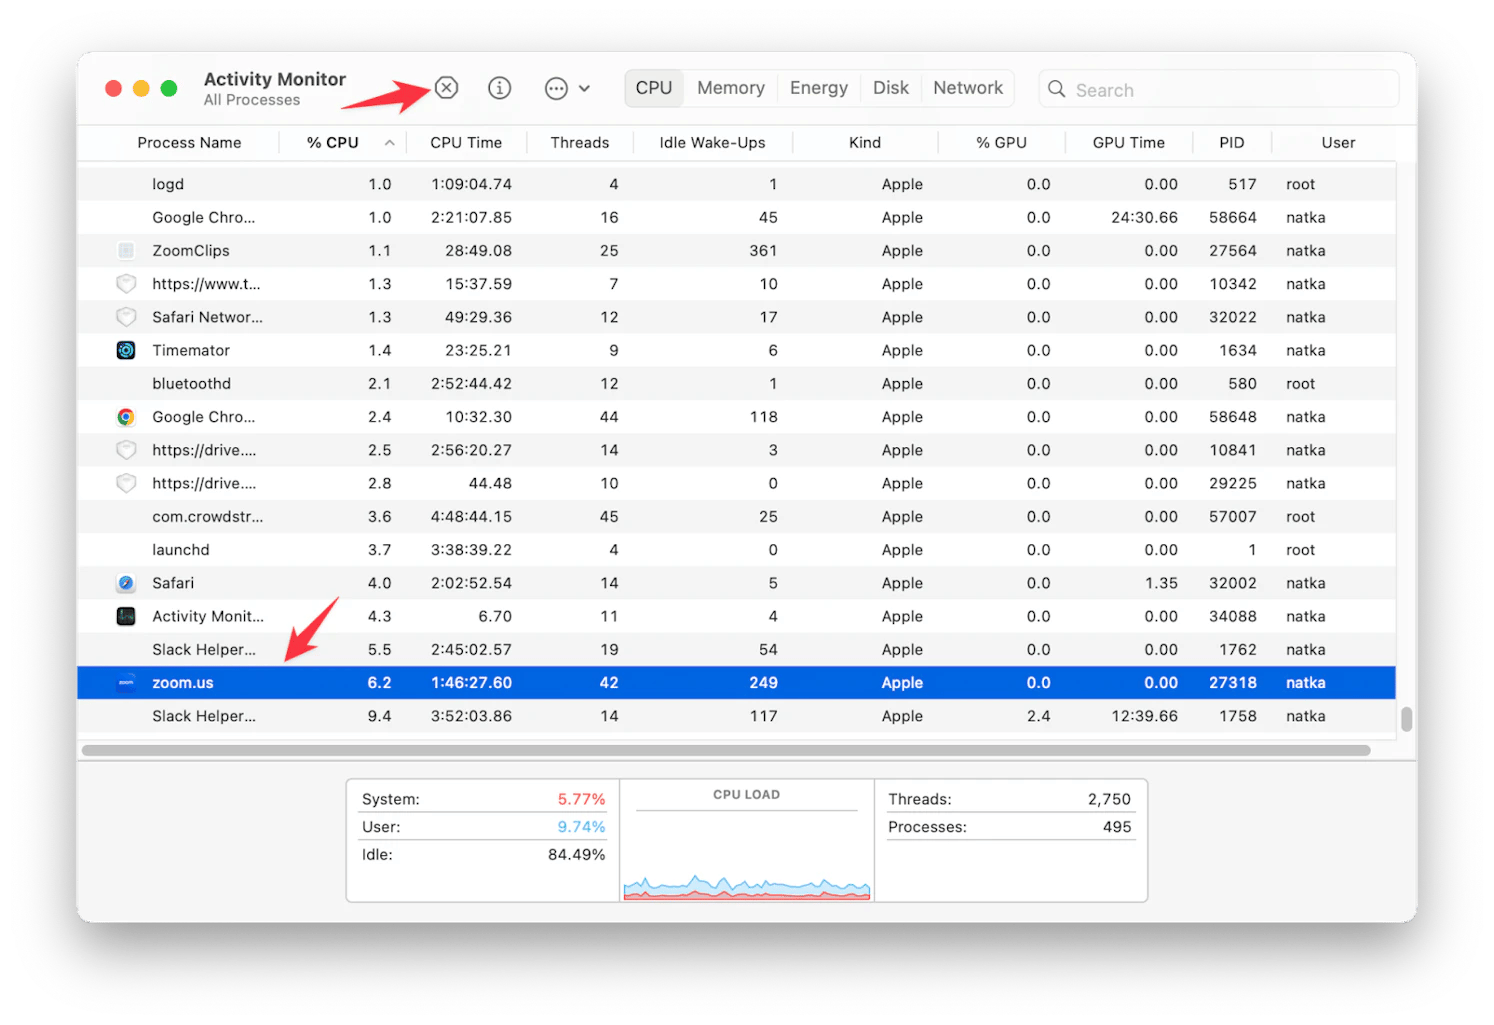Click GPU Time 24:30.66 cell
This screenshot has width=1494, height=1025.
coord(1144,217)
